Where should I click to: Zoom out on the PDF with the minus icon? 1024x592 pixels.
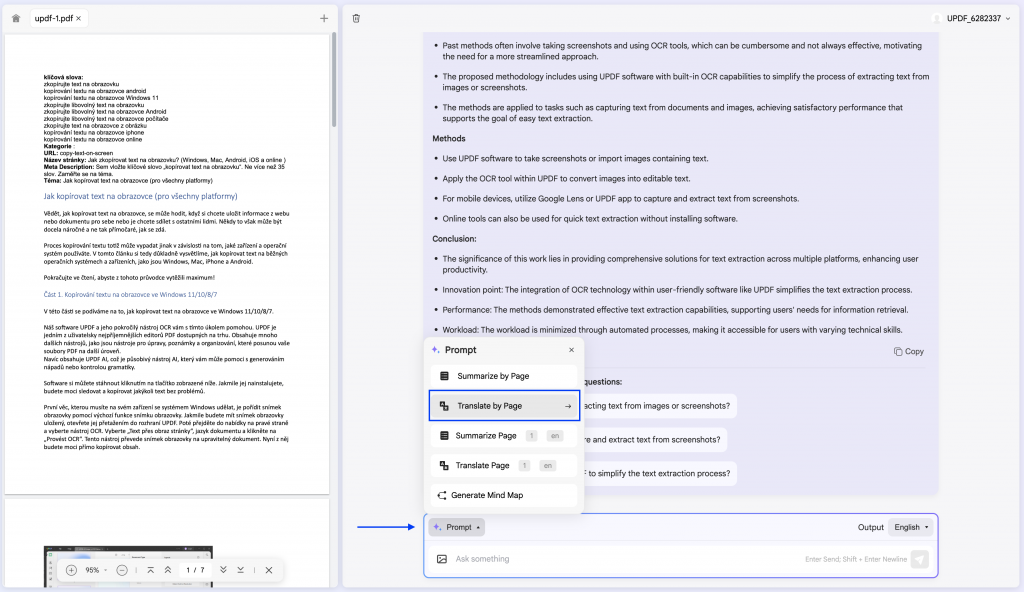click(x=122, y=570)
